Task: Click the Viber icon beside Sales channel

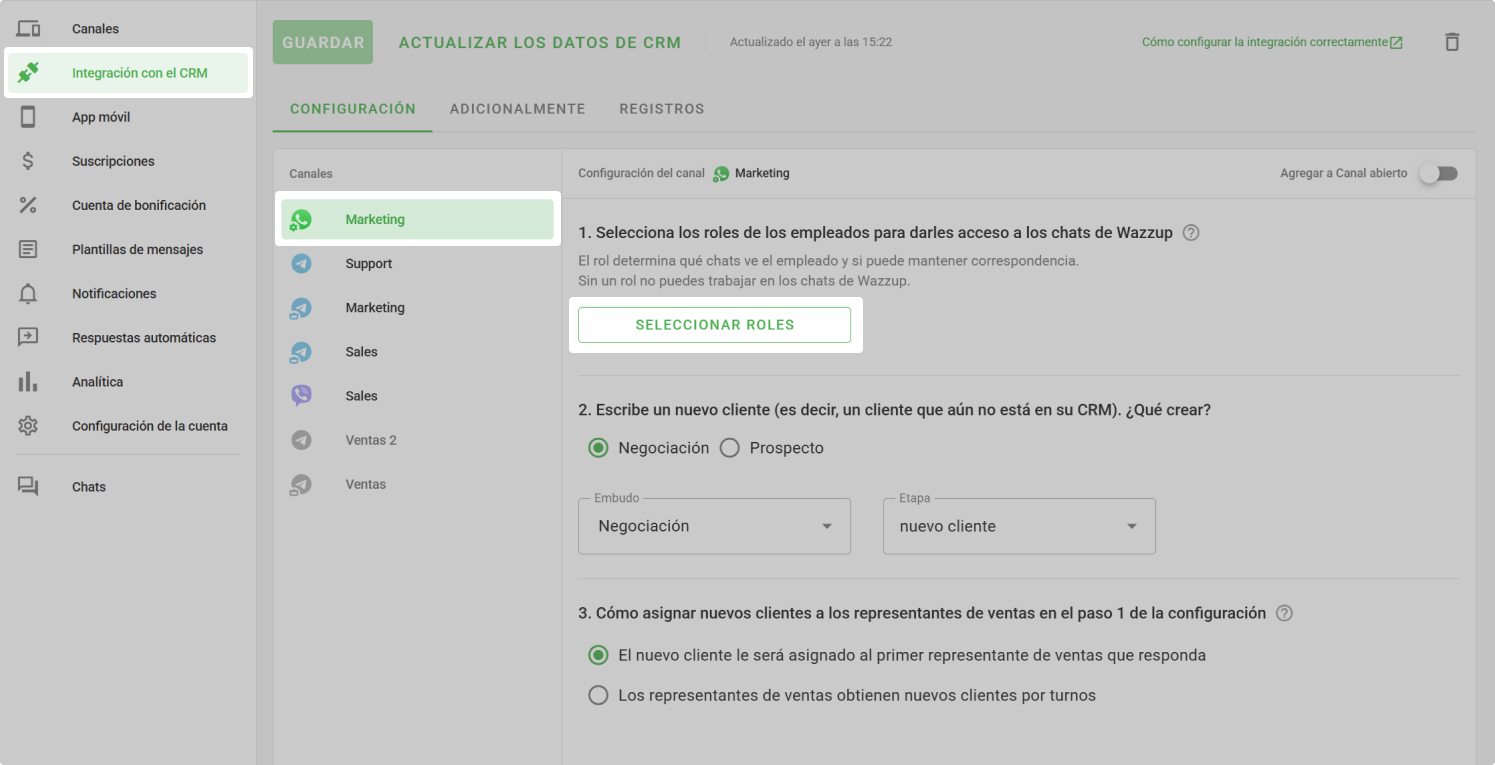Action: point(301,396)
